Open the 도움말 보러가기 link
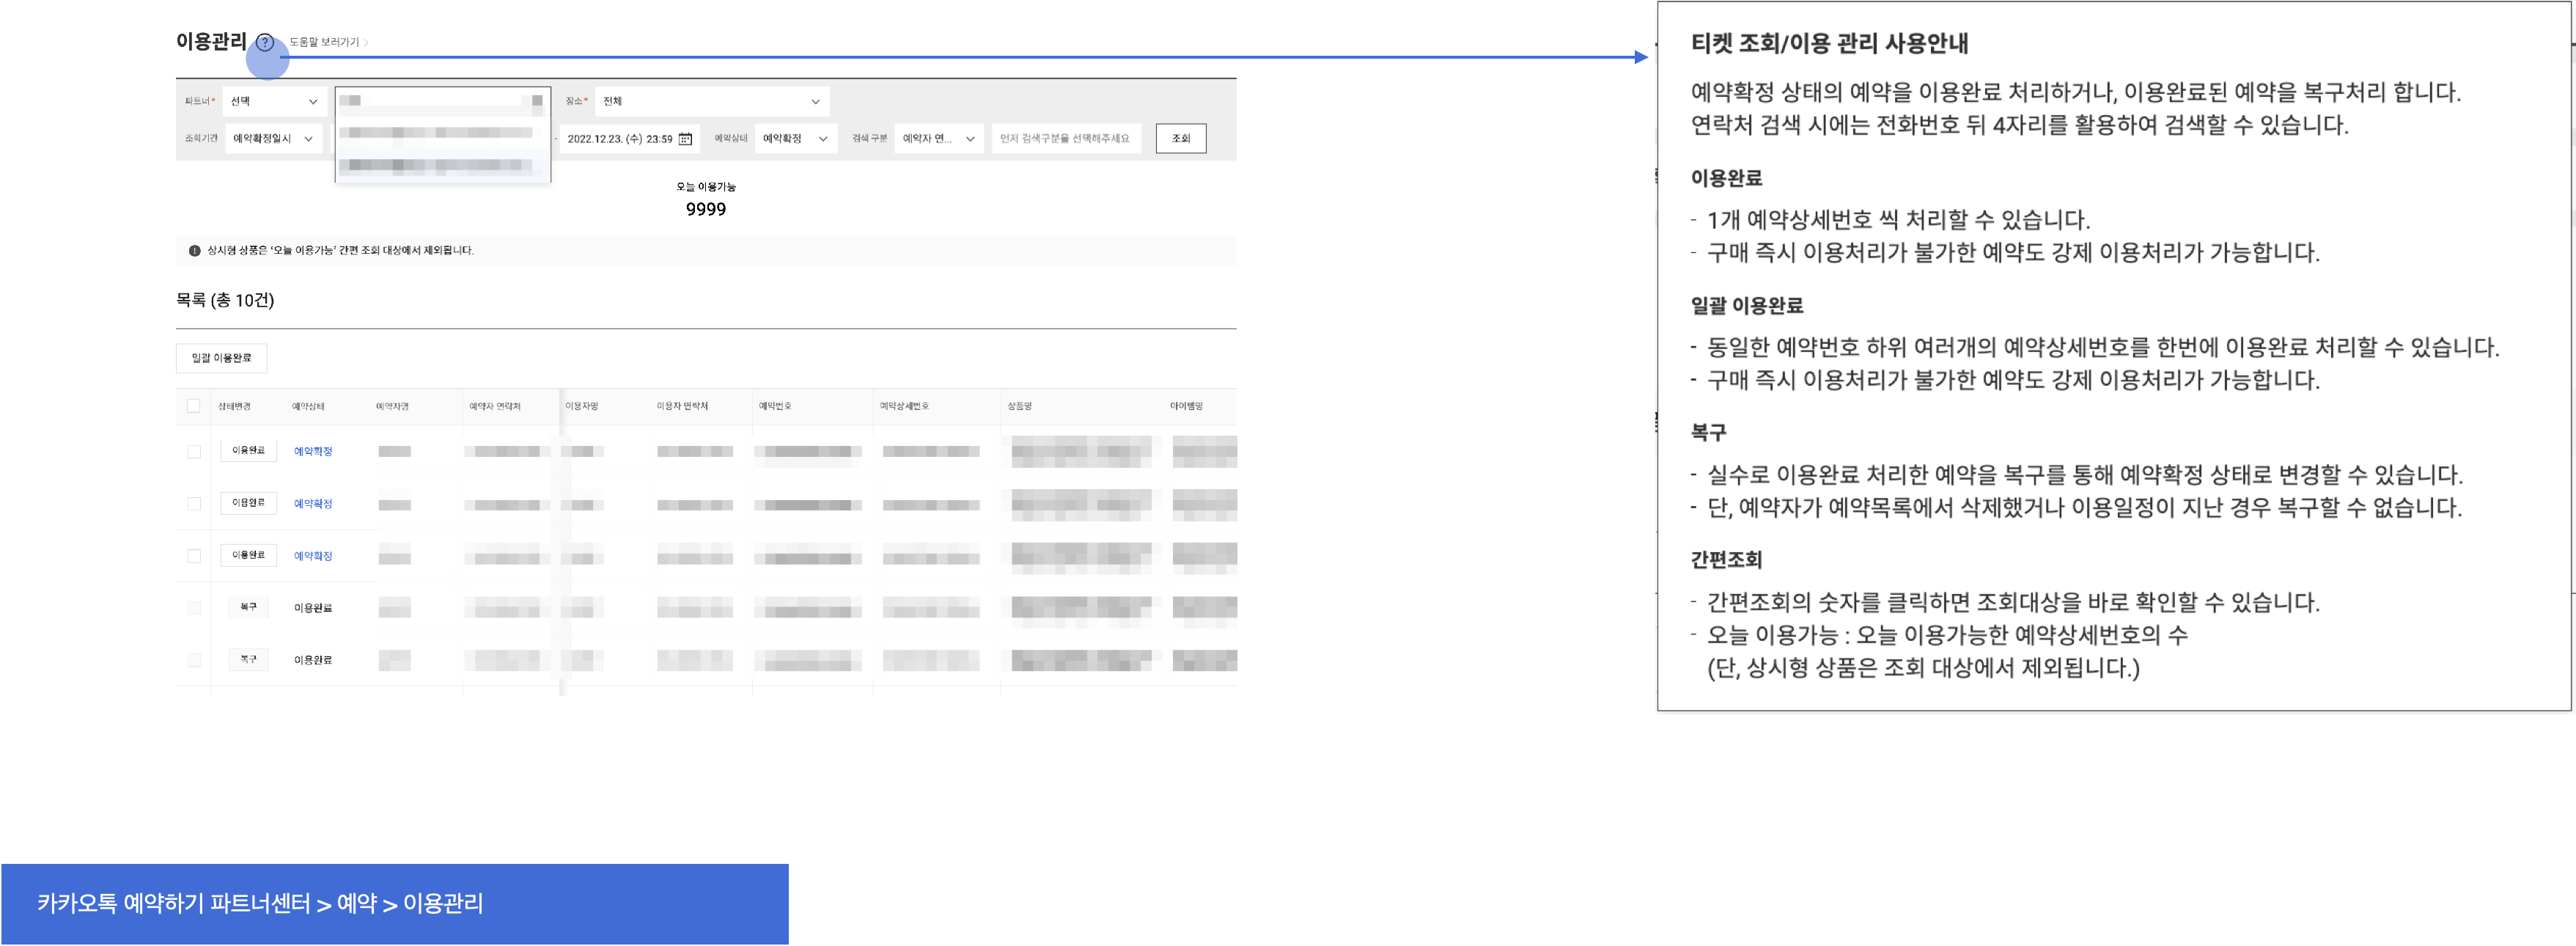 point(324,43)
